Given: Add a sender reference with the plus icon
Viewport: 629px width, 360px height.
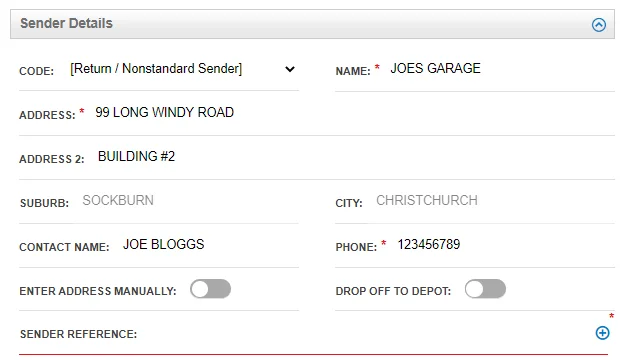Looking at the screenshot, I should pyautogui.click(x=602, y=333).
